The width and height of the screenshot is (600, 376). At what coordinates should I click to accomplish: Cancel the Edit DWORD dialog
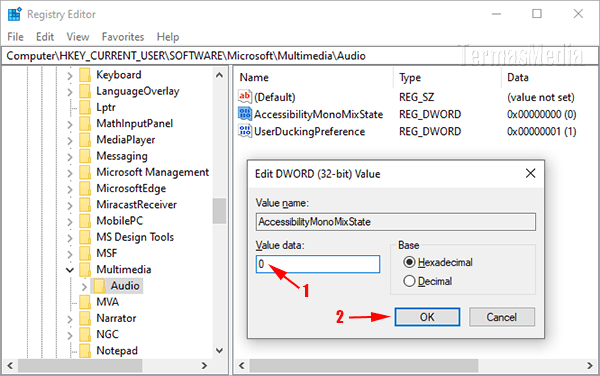click(502, 317)
